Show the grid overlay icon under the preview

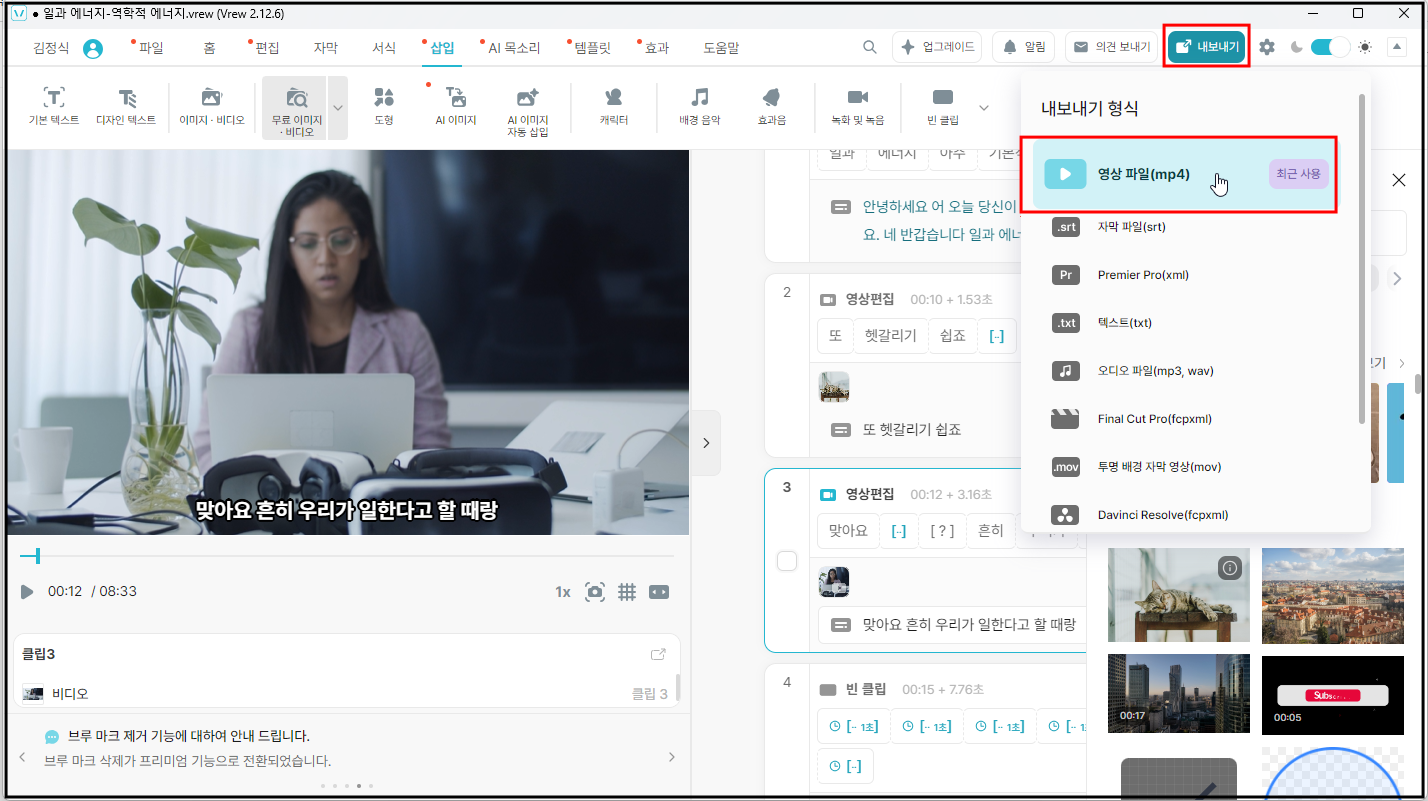[627, 592]
